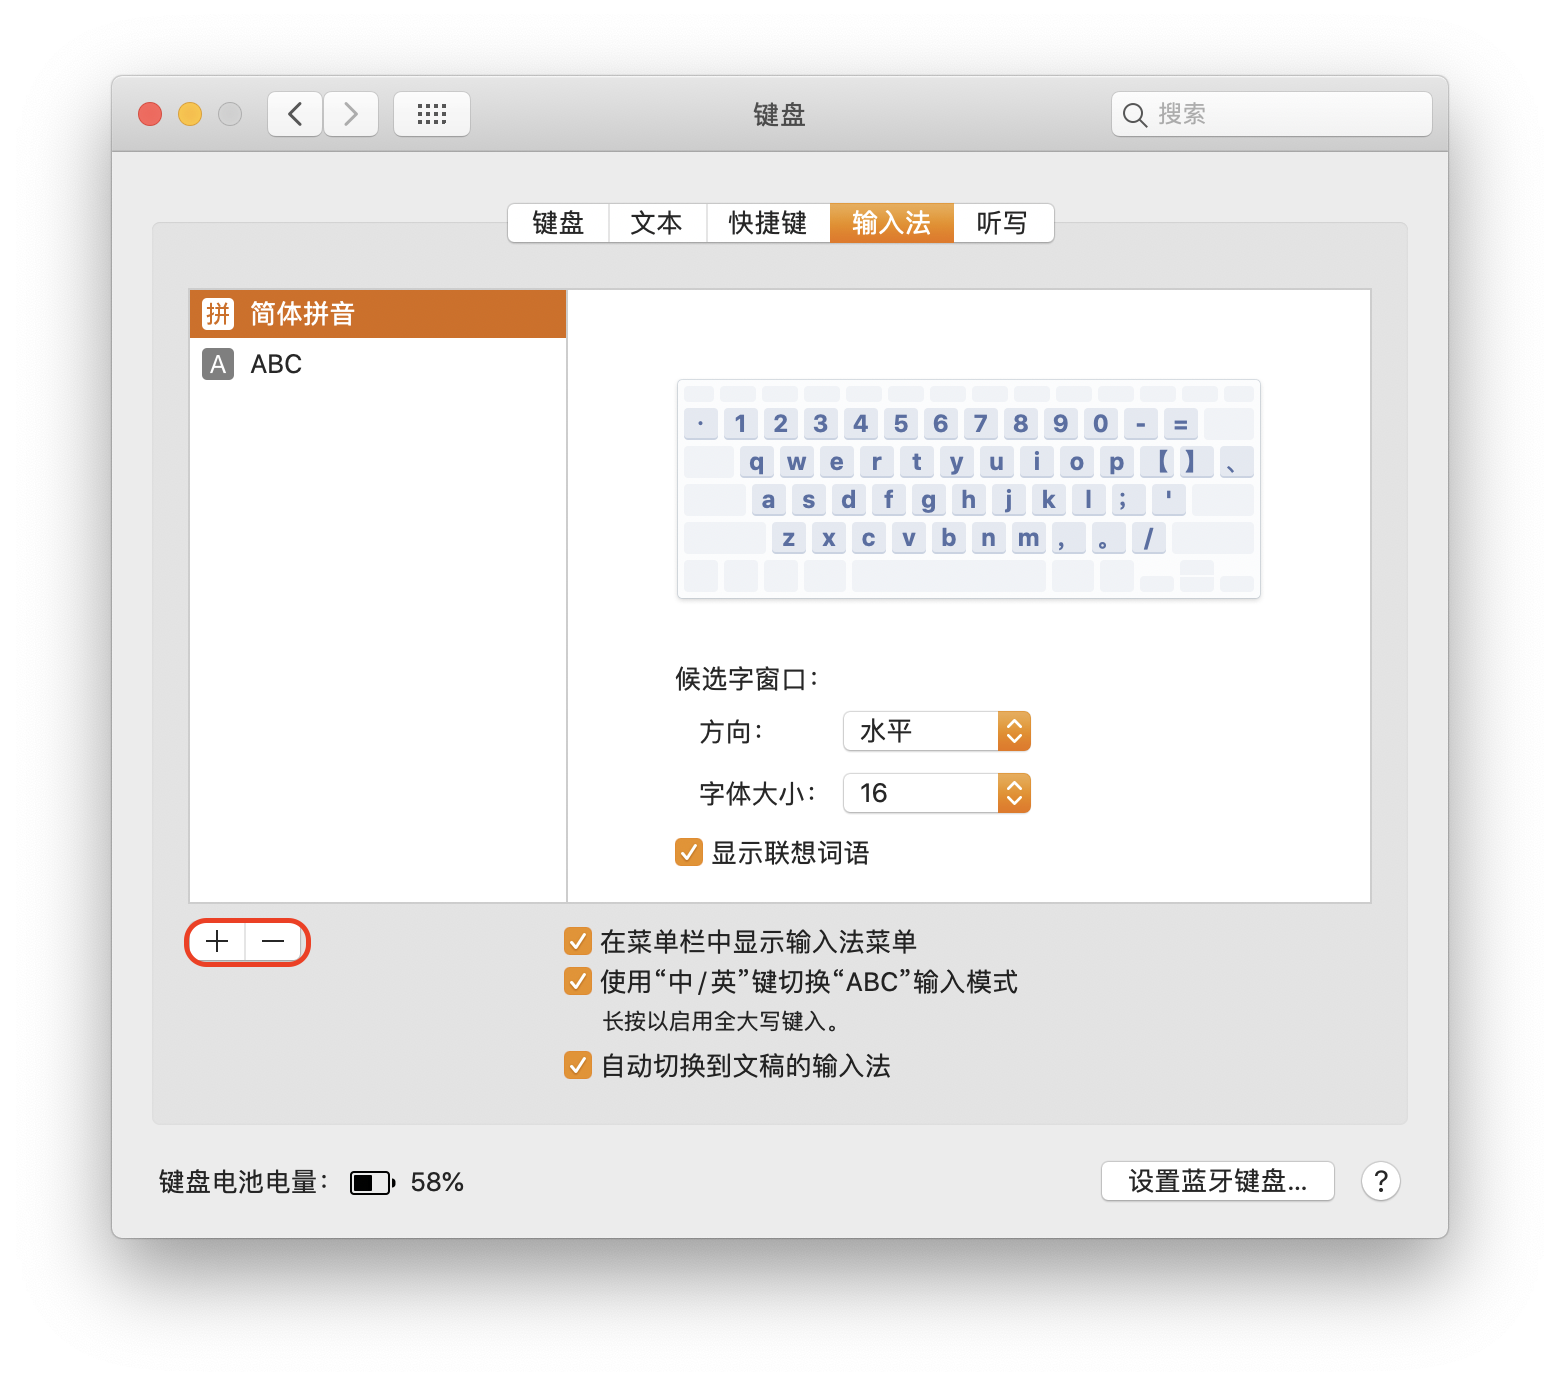The height and width of the screenshot is (1386, 1560).
Task: Open the 方向 dropdown showing 水平
Action: tap(937, 731)
